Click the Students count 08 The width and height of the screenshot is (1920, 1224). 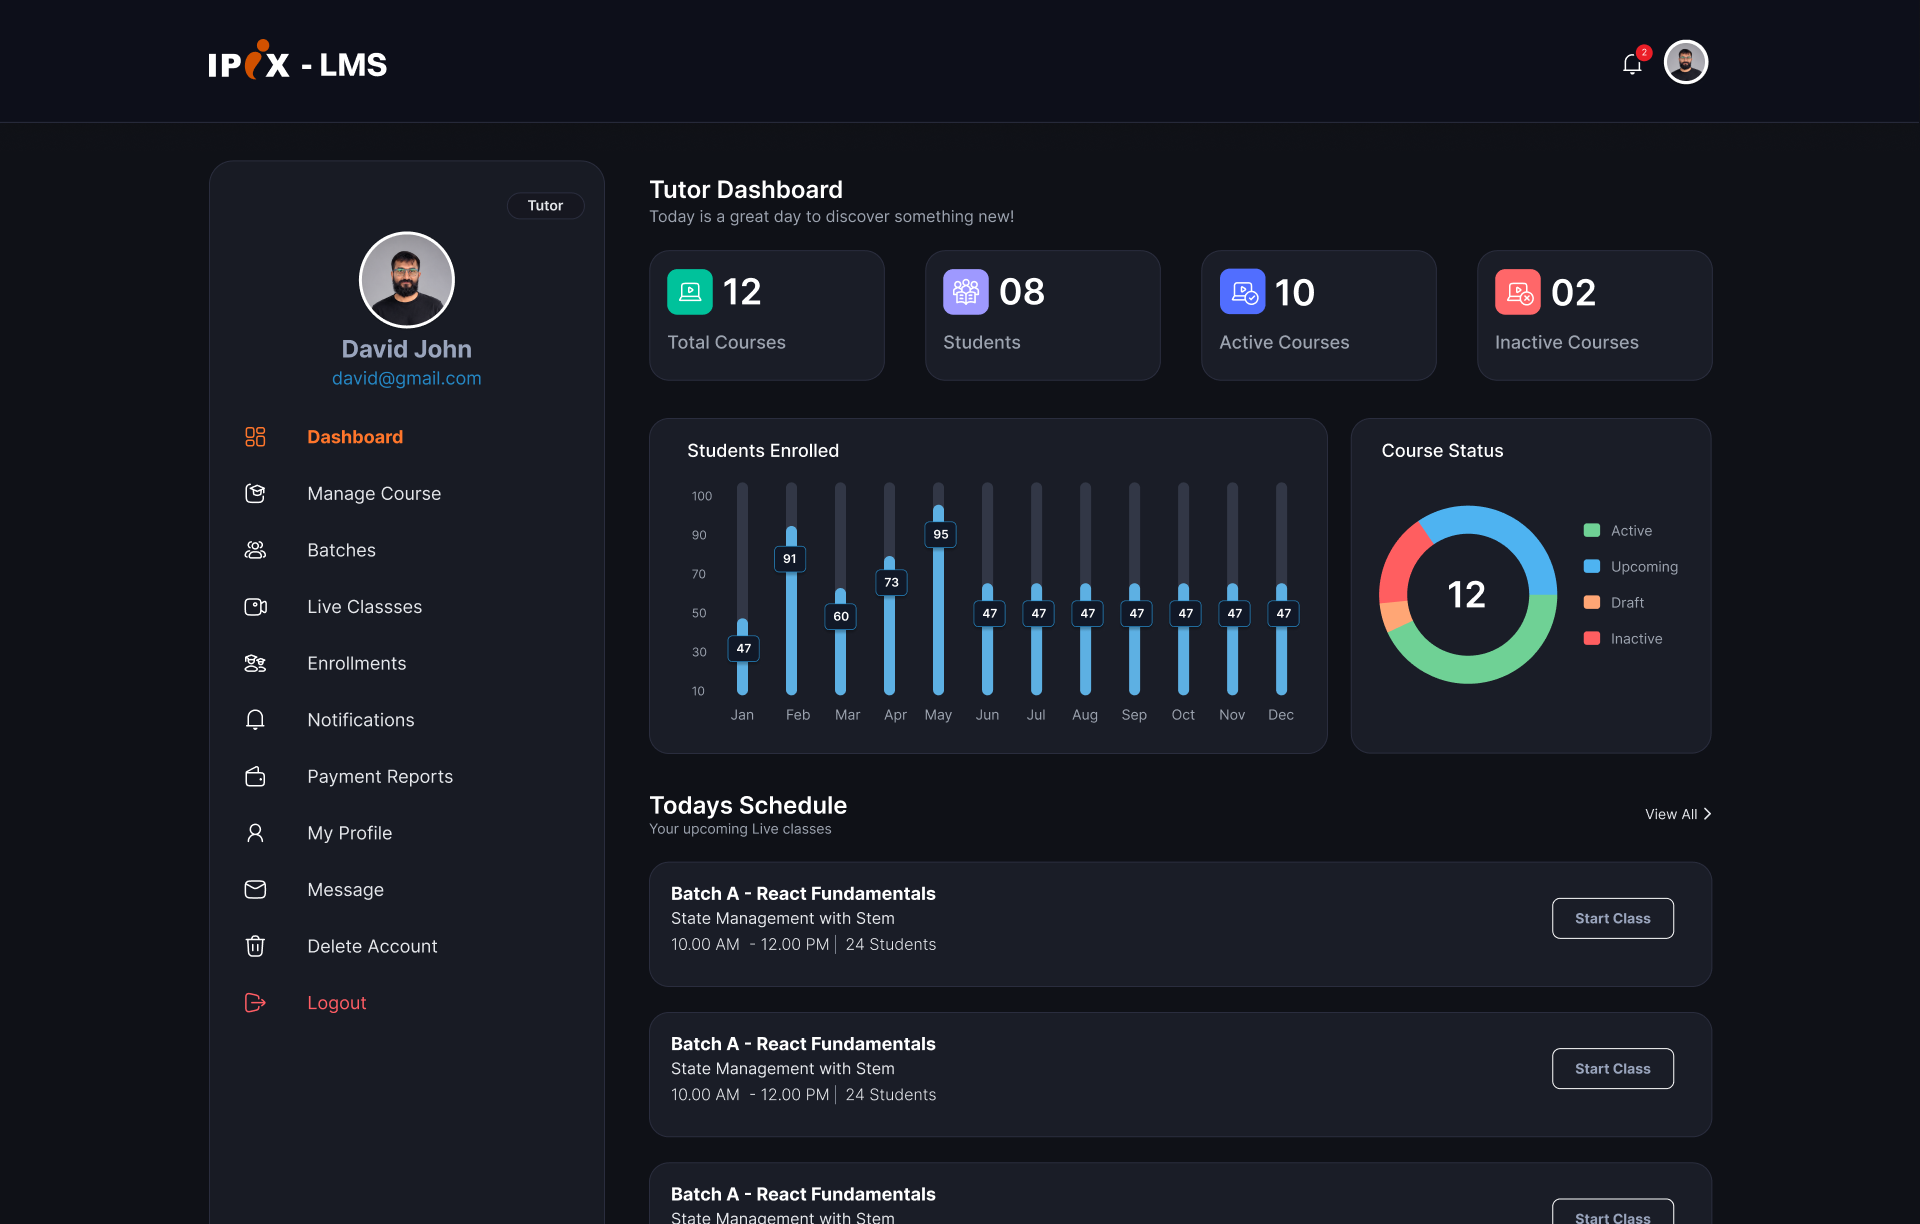tap(1021, 292)
